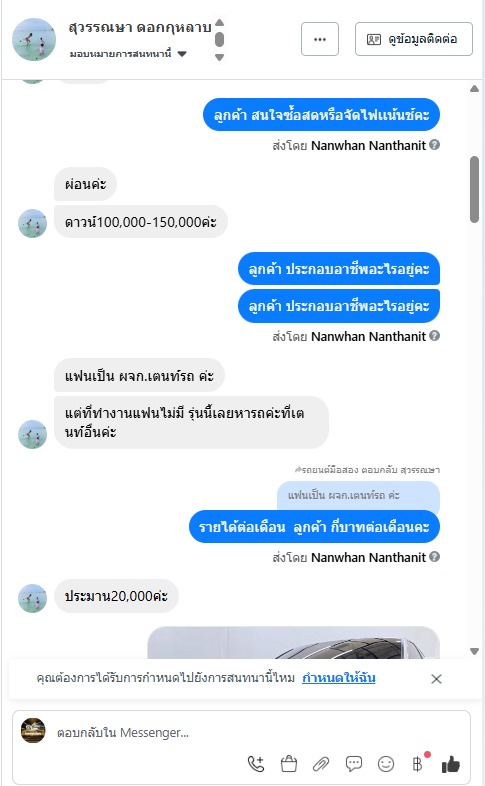Open saved replies speech bubble icon
Screen dimensions: 485x786
point(354,764)
